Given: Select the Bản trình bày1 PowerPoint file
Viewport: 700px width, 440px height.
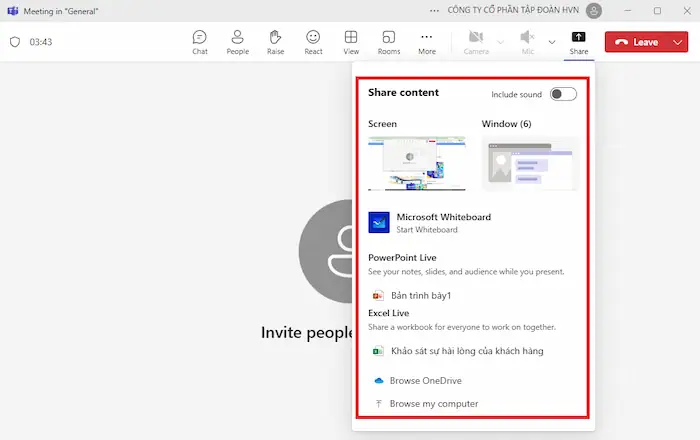Looking at the screenshot, I should coord(420,296).
